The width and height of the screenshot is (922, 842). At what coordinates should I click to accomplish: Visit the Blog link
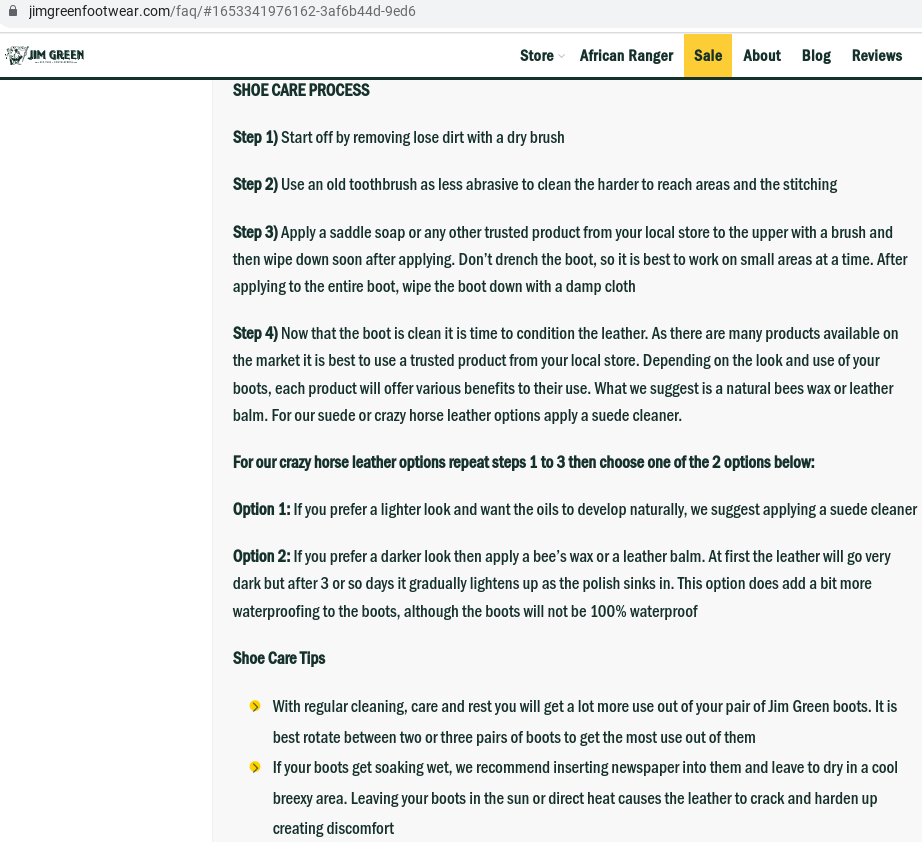816,55
